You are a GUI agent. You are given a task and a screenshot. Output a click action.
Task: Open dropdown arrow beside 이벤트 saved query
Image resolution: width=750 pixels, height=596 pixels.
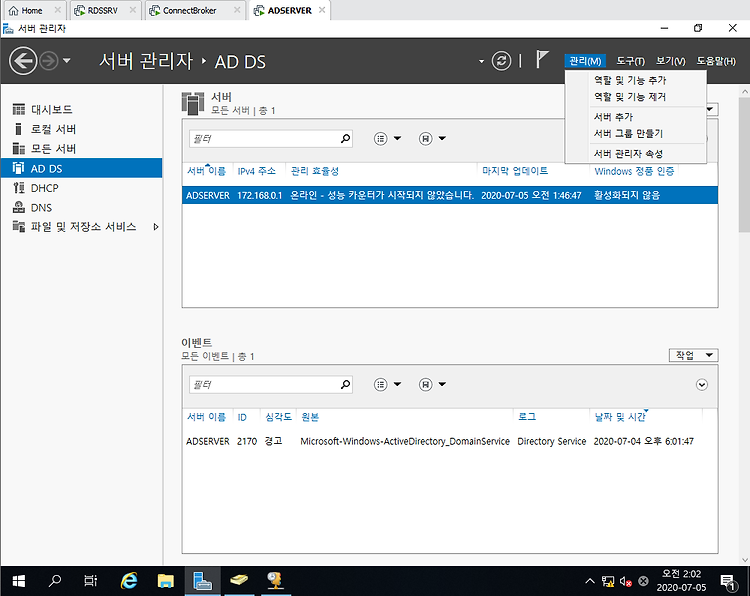[442, 385]
